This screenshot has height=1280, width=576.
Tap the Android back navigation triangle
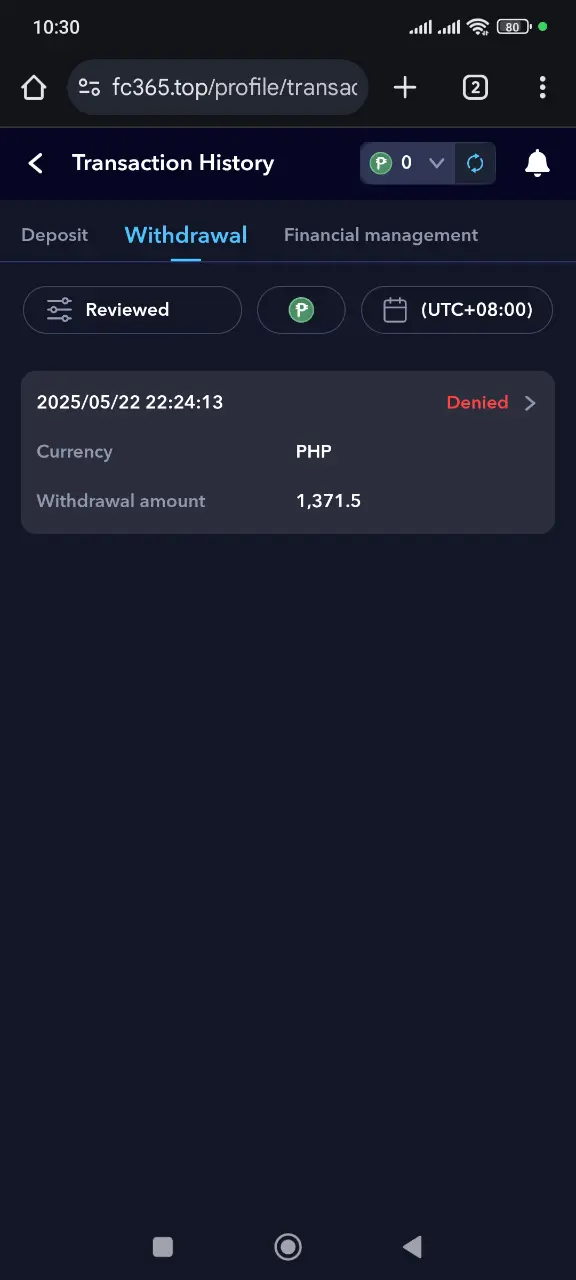(x=412, y=1246)
